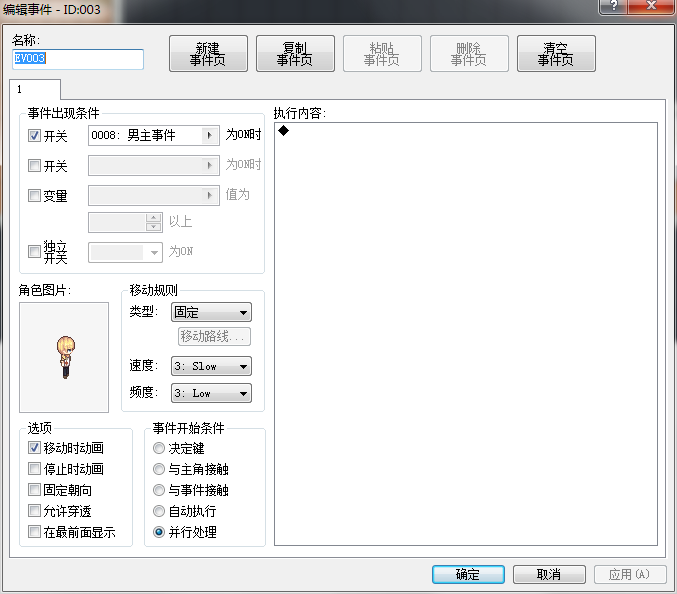This screenshot has width=677, height=594.
Task: Select event page tab 1
Action: point(35,89)
